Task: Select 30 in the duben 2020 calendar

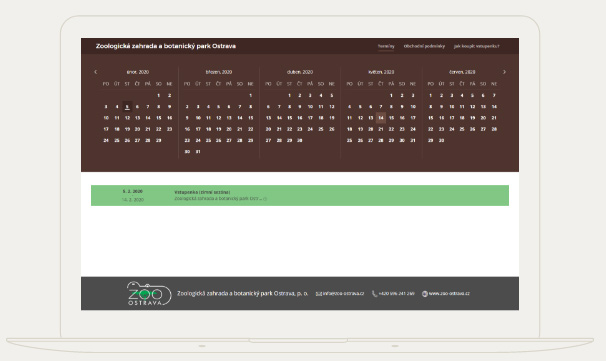Action: click(300, 140)
